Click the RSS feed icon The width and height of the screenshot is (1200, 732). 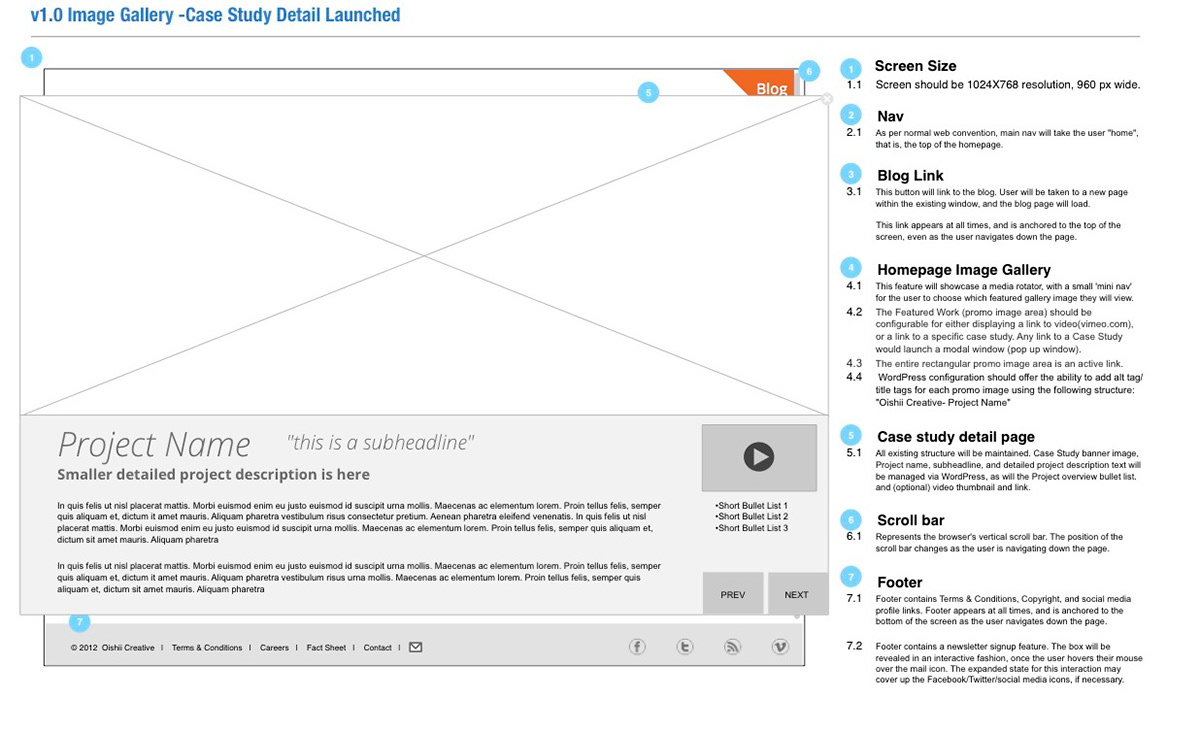tap(733, 647)
